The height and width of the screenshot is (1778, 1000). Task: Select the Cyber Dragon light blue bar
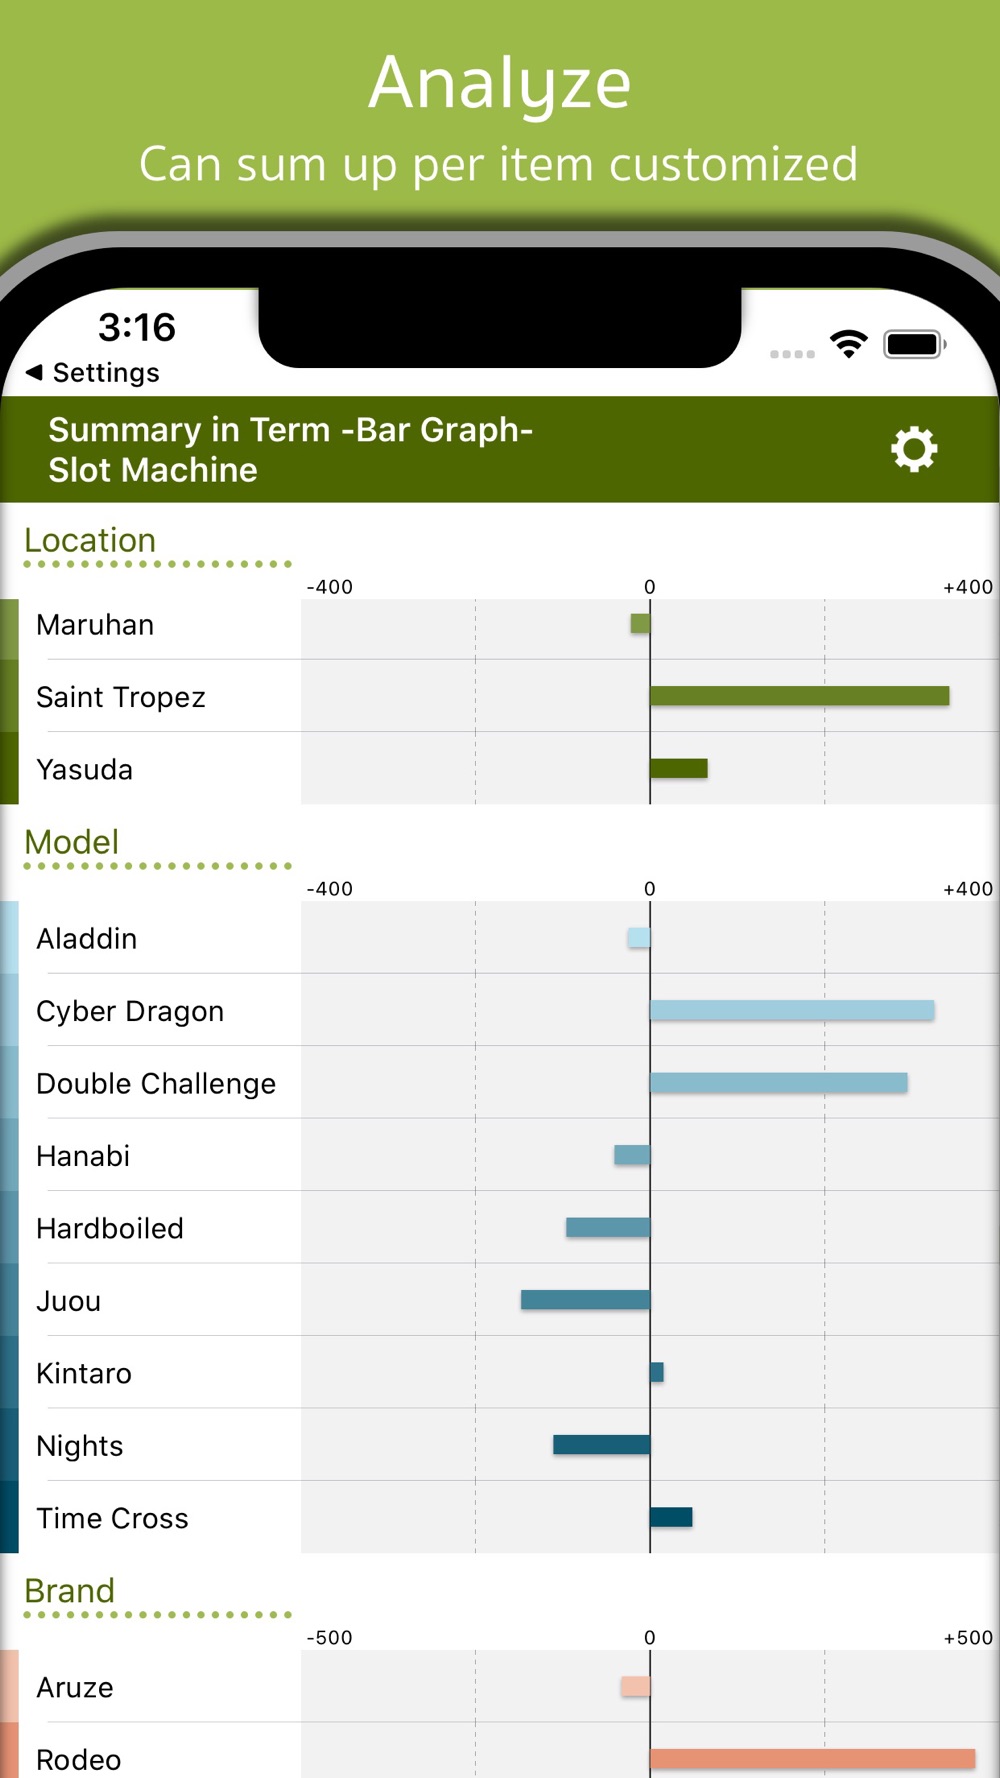coord(792,1010)
